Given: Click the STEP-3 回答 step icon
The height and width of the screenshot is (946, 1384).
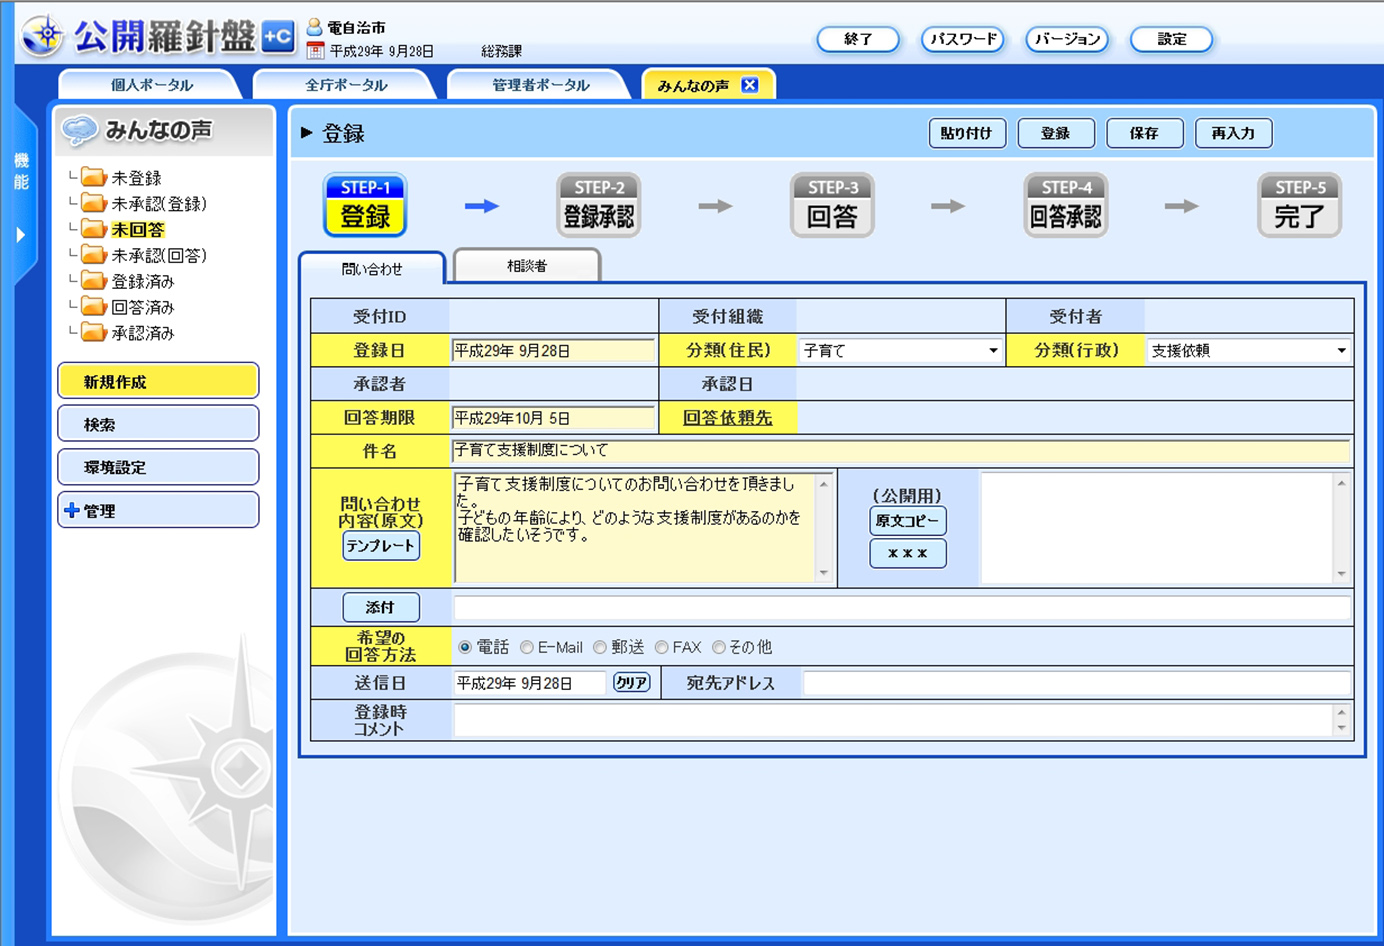Looking at the screenshot, I should 832,205.
